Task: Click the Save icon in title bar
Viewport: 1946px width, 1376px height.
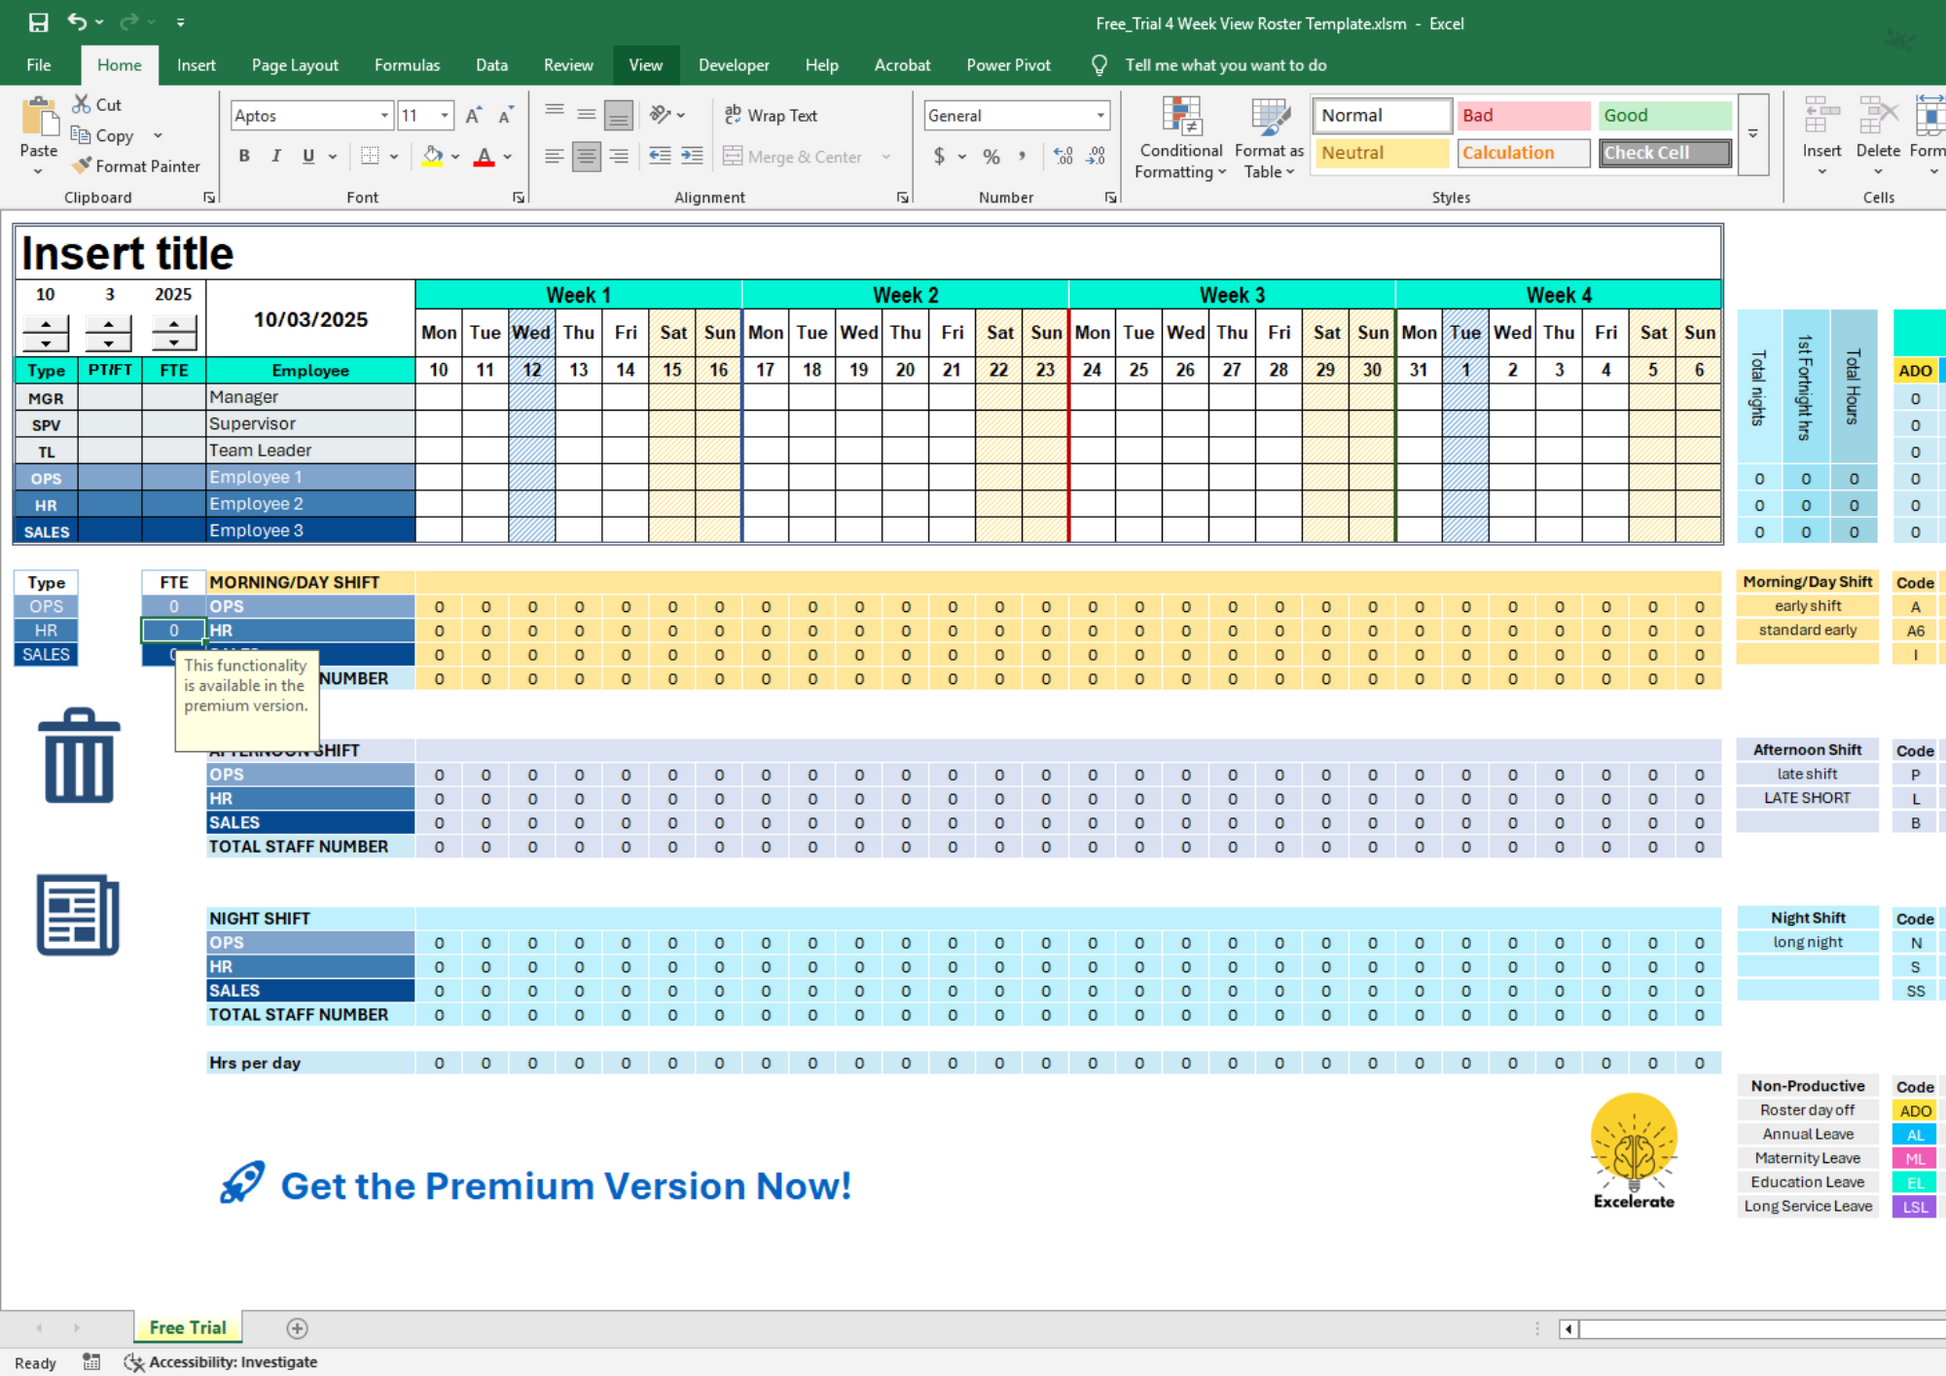Action: (38, 22)
